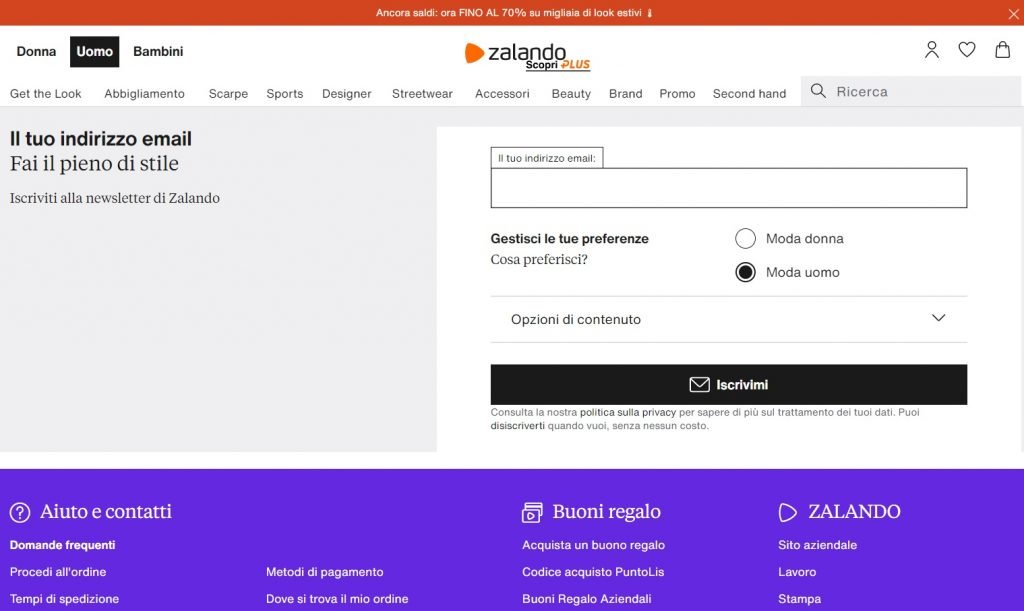Open the Lavoro link

point(797,572)
